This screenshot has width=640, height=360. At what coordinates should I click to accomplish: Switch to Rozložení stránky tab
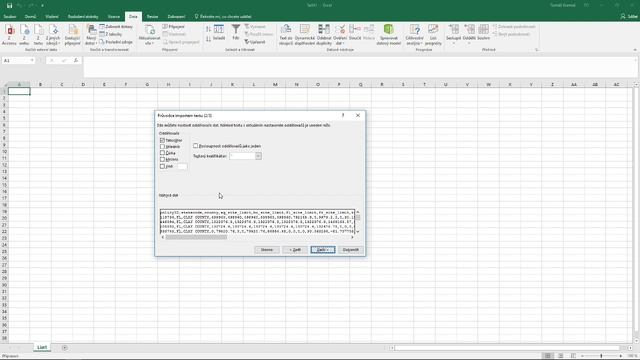[x=83, y=17]
